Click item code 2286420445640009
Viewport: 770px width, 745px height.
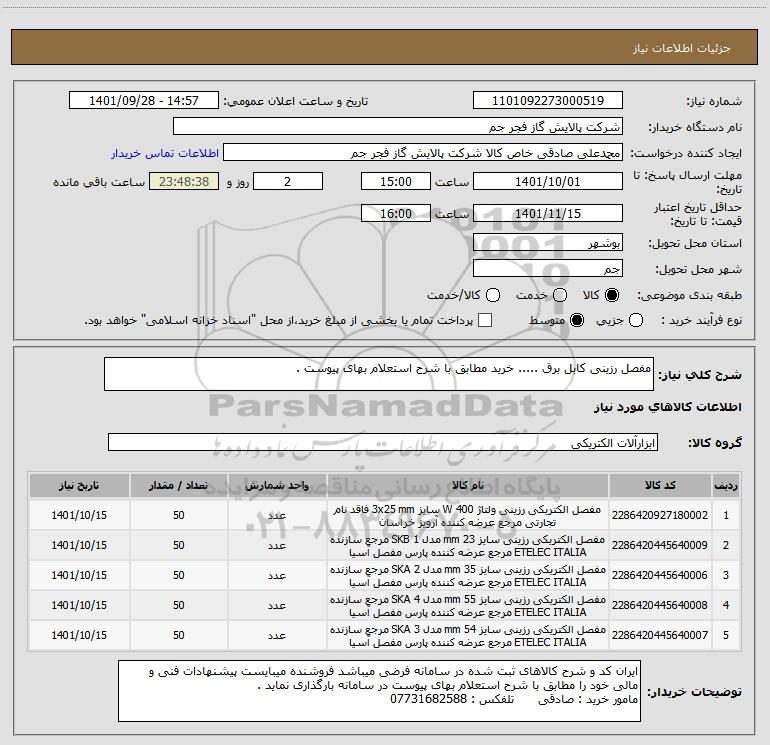click(x=660, y=545)
